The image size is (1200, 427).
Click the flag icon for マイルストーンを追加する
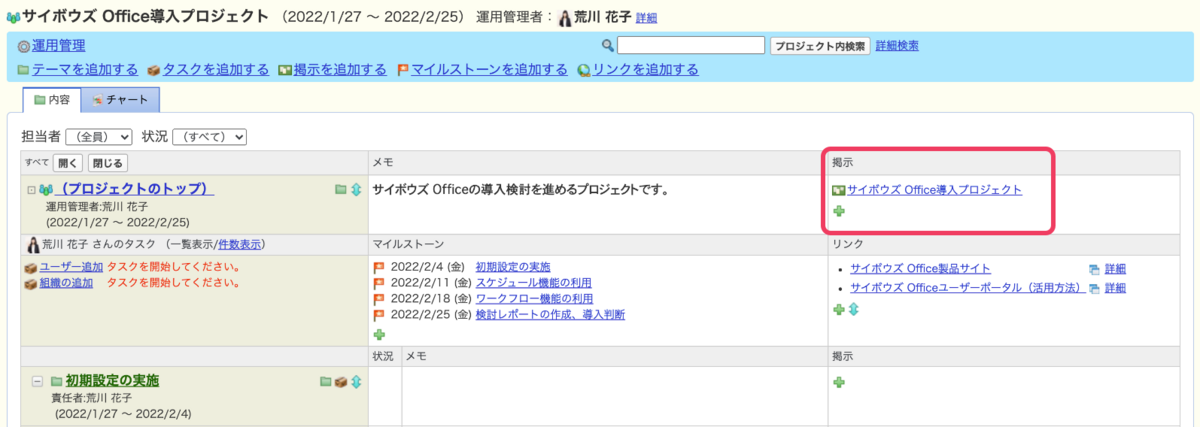pyautogui.click(x=403, y=70)
